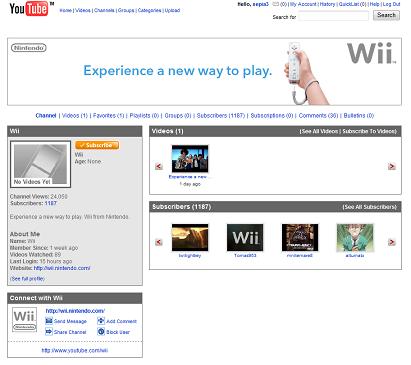Open wii.nintendo.com link in Connect box
The height and width of the screenshot is (365, 411).
(x=75, y=311)
